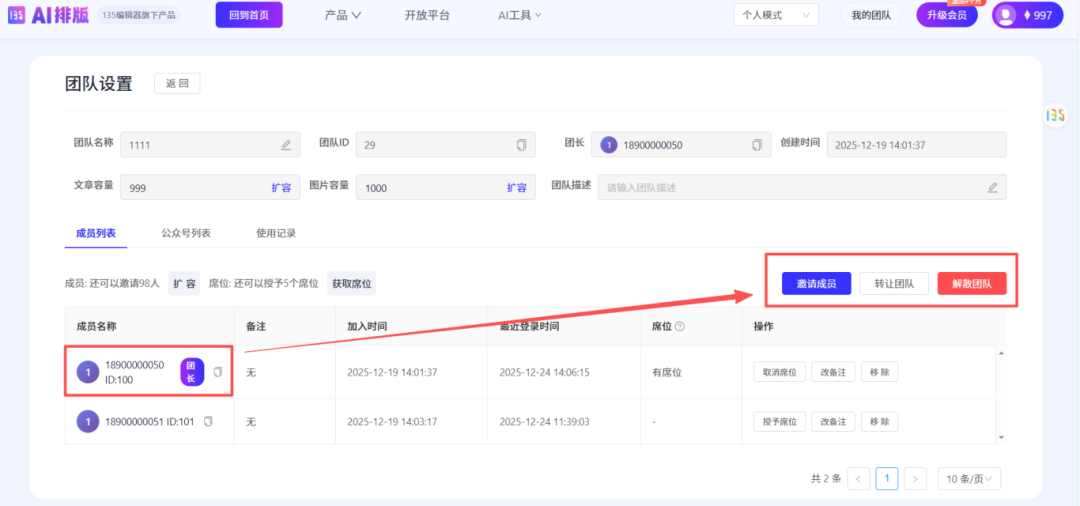Image resolution: width=1080 pixels, height=506 pixels.
Task: Open the 10 条/页 page size dropdown
Action: pos(969,479)
